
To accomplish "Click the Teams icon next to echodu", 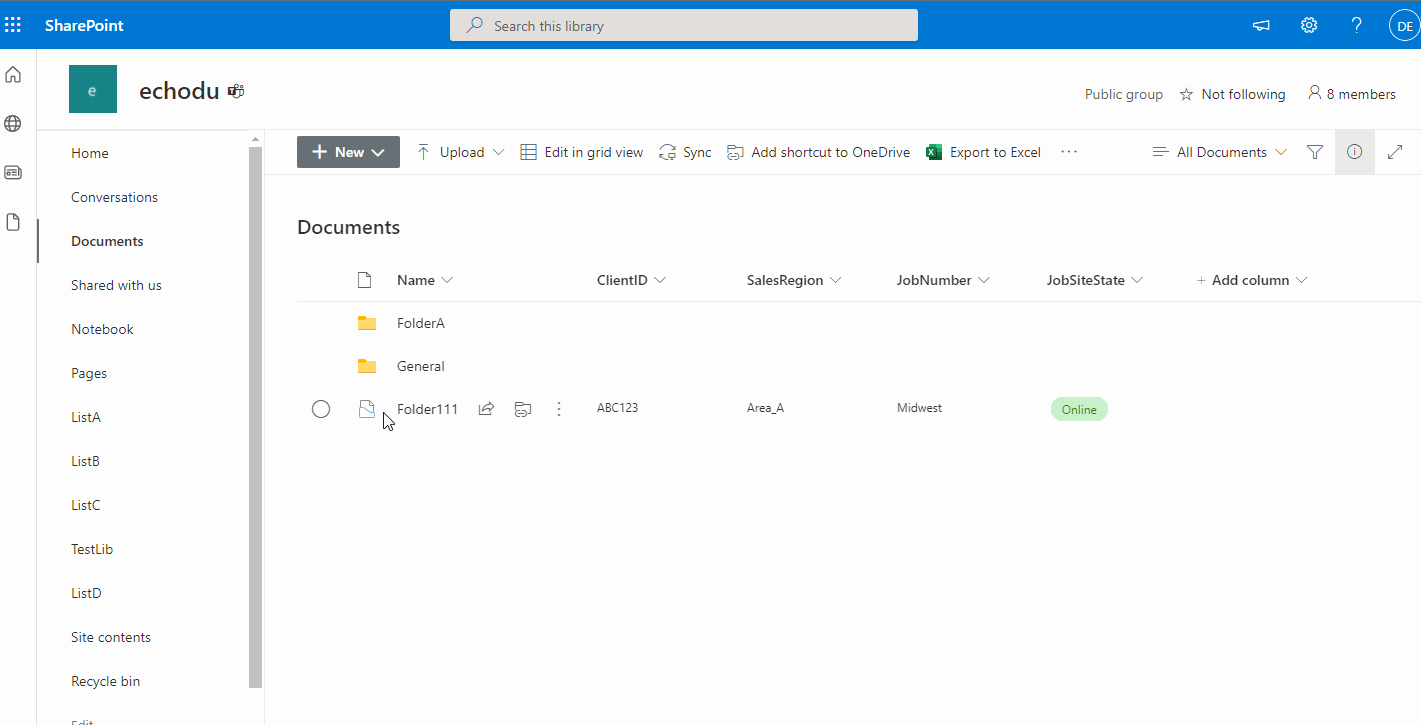I will [236, 91].
